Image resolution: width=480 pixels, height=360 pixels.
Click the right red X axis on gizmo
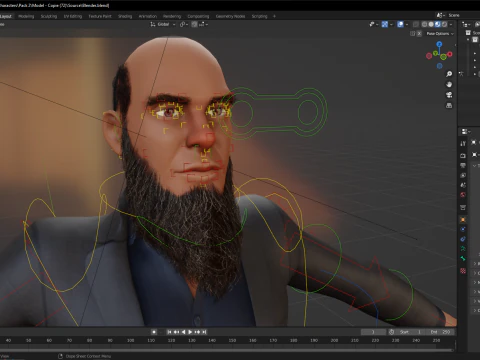[x=450, y=54]
